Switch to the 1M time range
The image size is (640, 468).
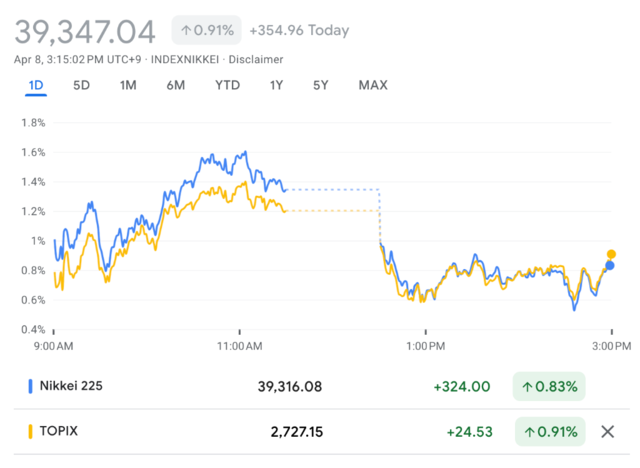coord(128,85)
